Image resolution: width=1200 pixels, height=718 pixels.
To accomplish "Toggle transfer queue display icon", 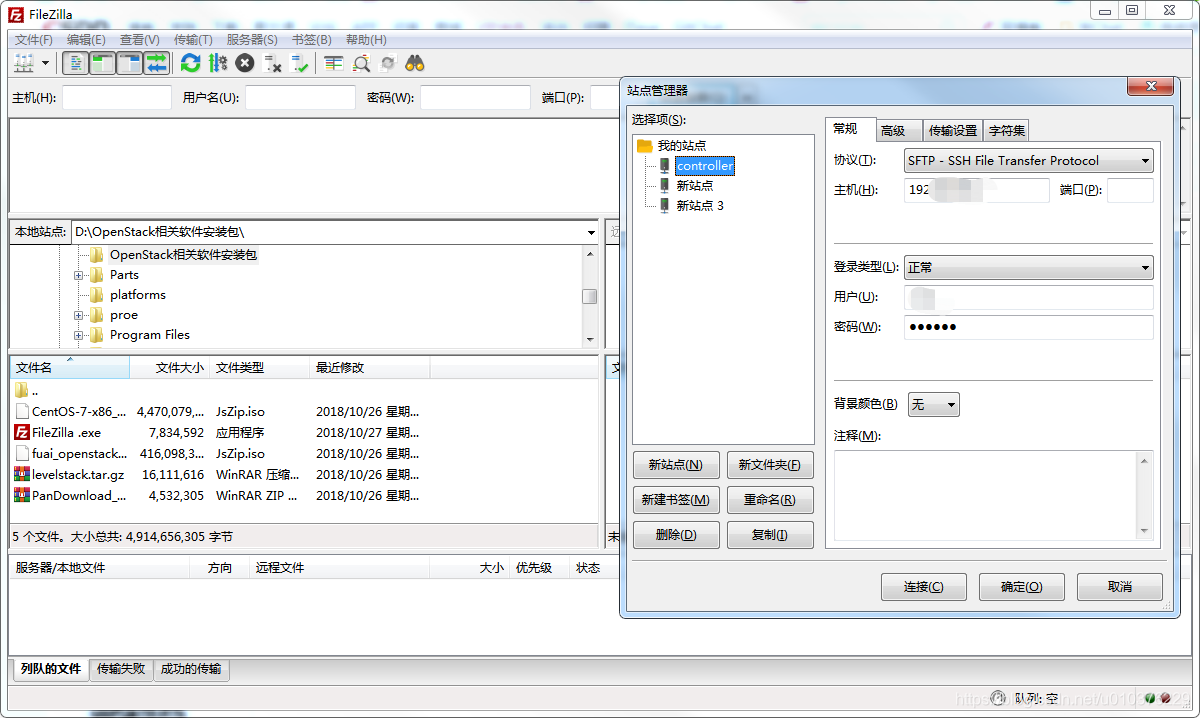I will point(156,63).
